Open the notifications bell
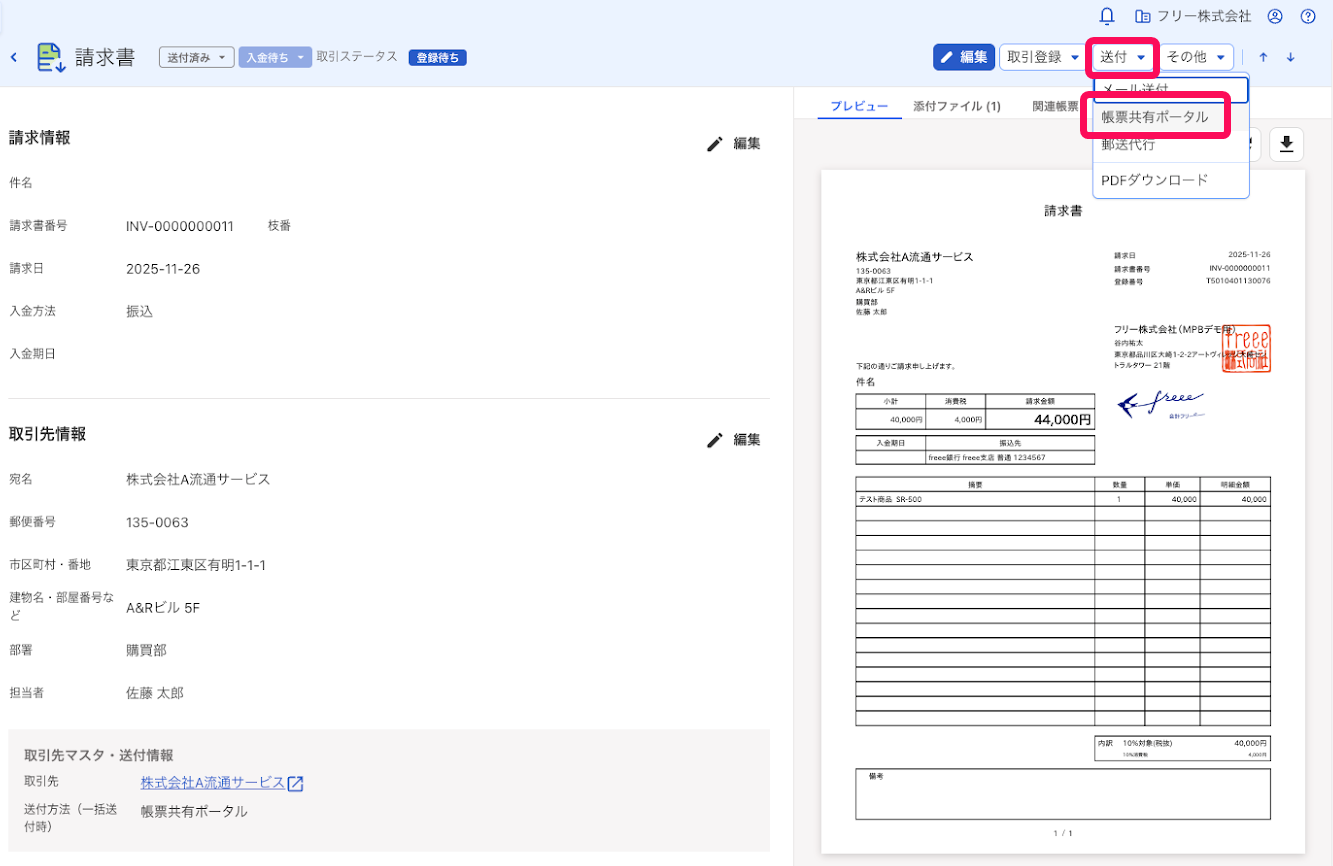This screenshot has width=1333, height=866. click(x=1106, y=16)
